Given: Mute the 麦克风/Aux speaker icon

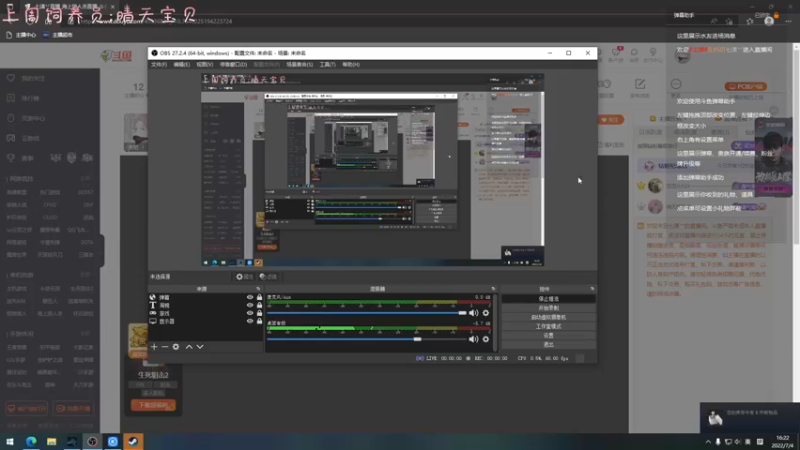Looking at the screenshot, I should pos(473,313).
